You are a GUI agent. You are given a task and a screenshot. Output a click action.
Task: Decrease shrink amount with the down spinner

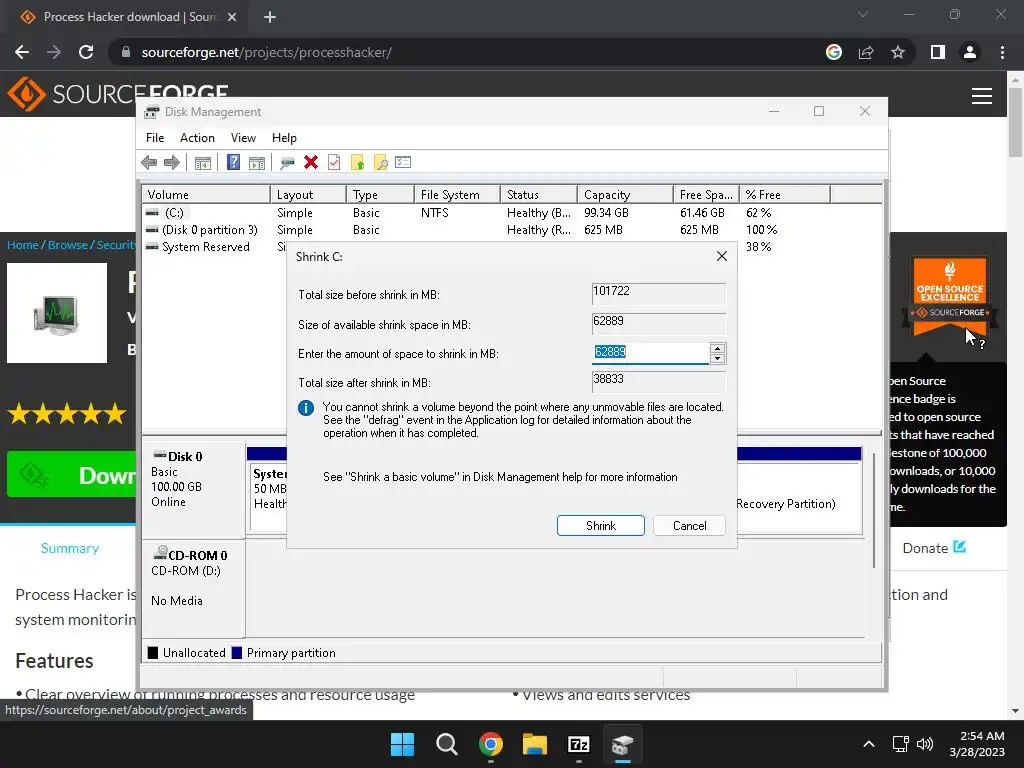point(718,359)
